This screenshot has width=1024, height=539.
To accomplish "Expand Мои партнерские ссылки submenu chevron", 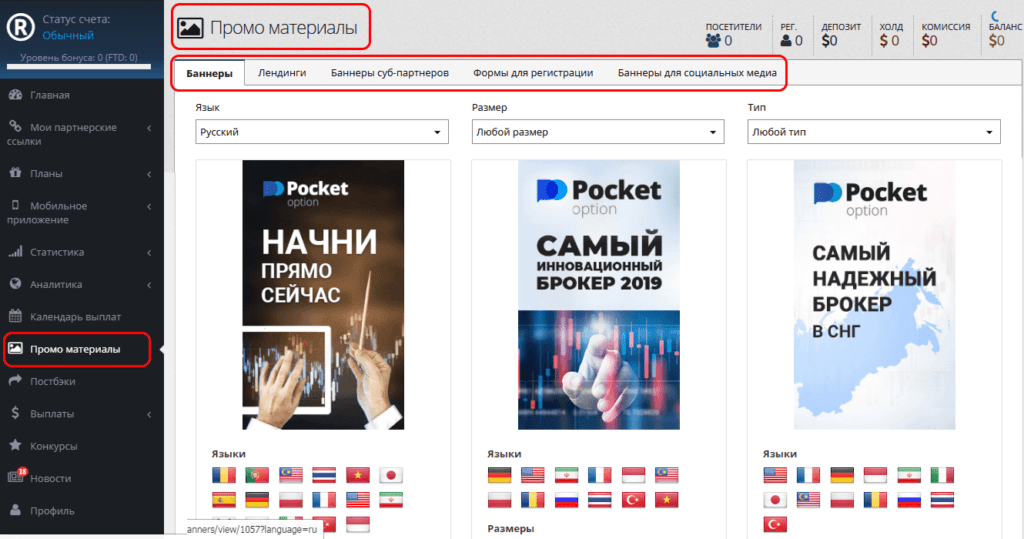I will pos(149,128).
